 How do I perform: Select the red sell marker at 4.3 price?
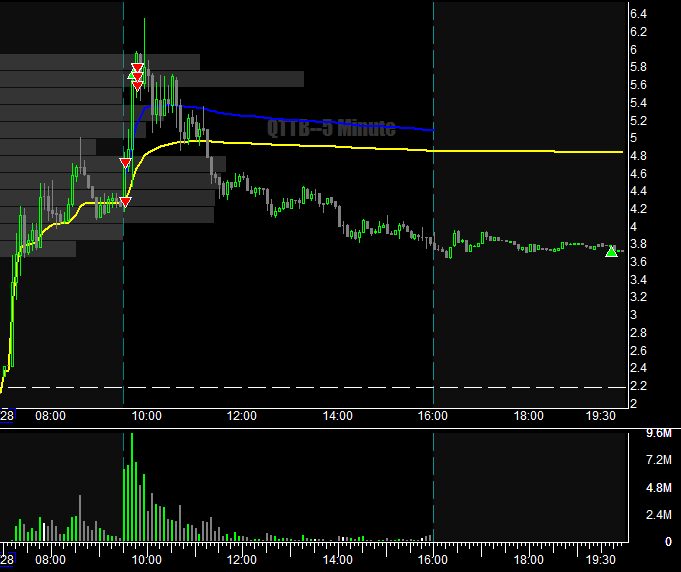125,202
